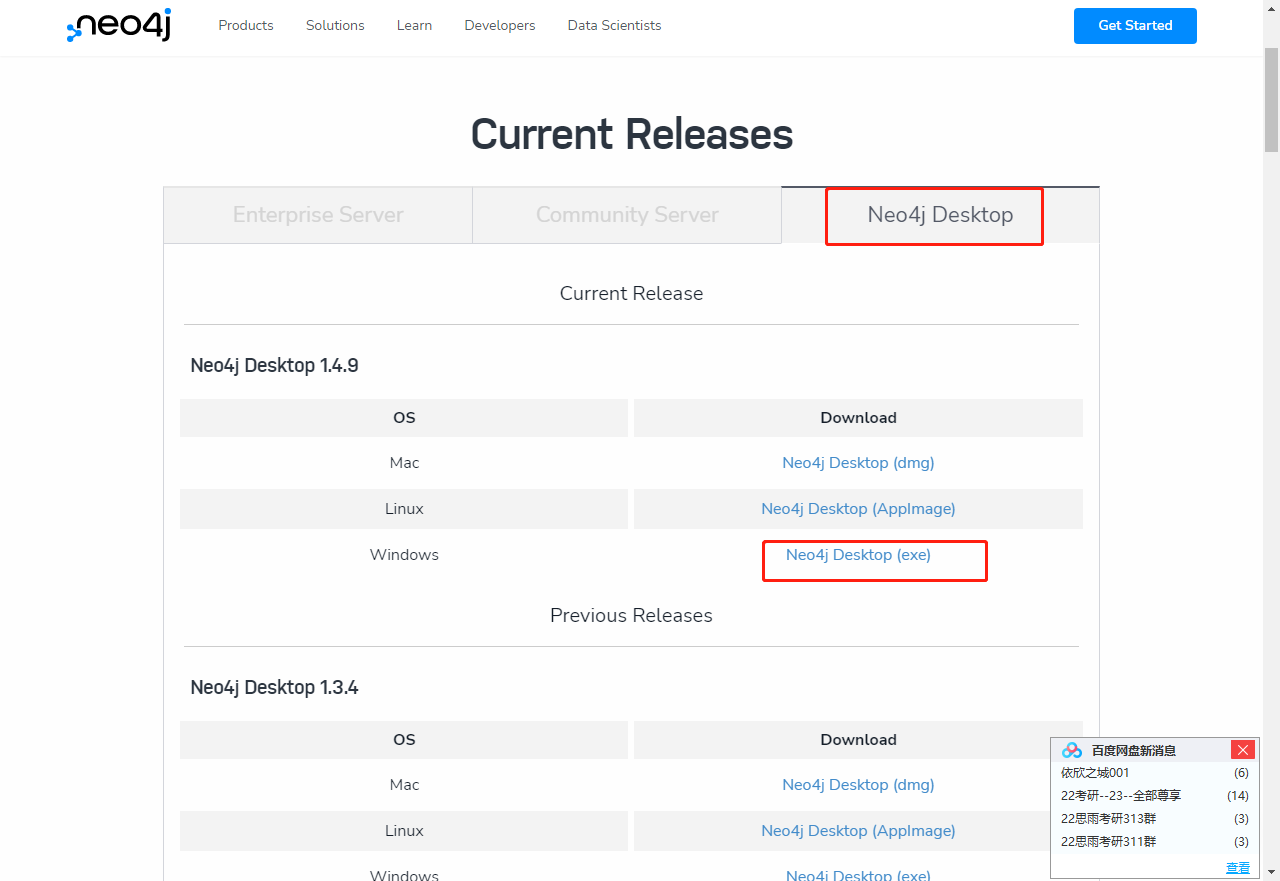Open the Products menu

click(x=246, y=25)
